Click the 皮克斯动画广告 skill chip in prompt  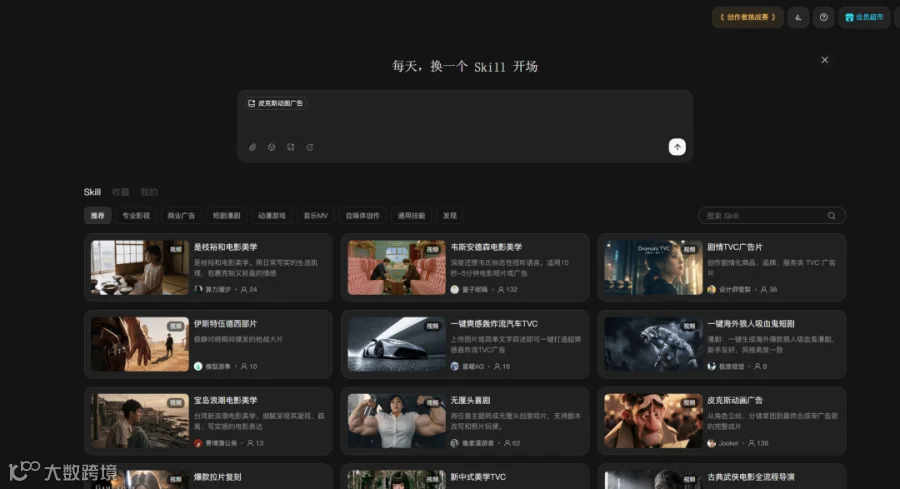pos(276,103)
